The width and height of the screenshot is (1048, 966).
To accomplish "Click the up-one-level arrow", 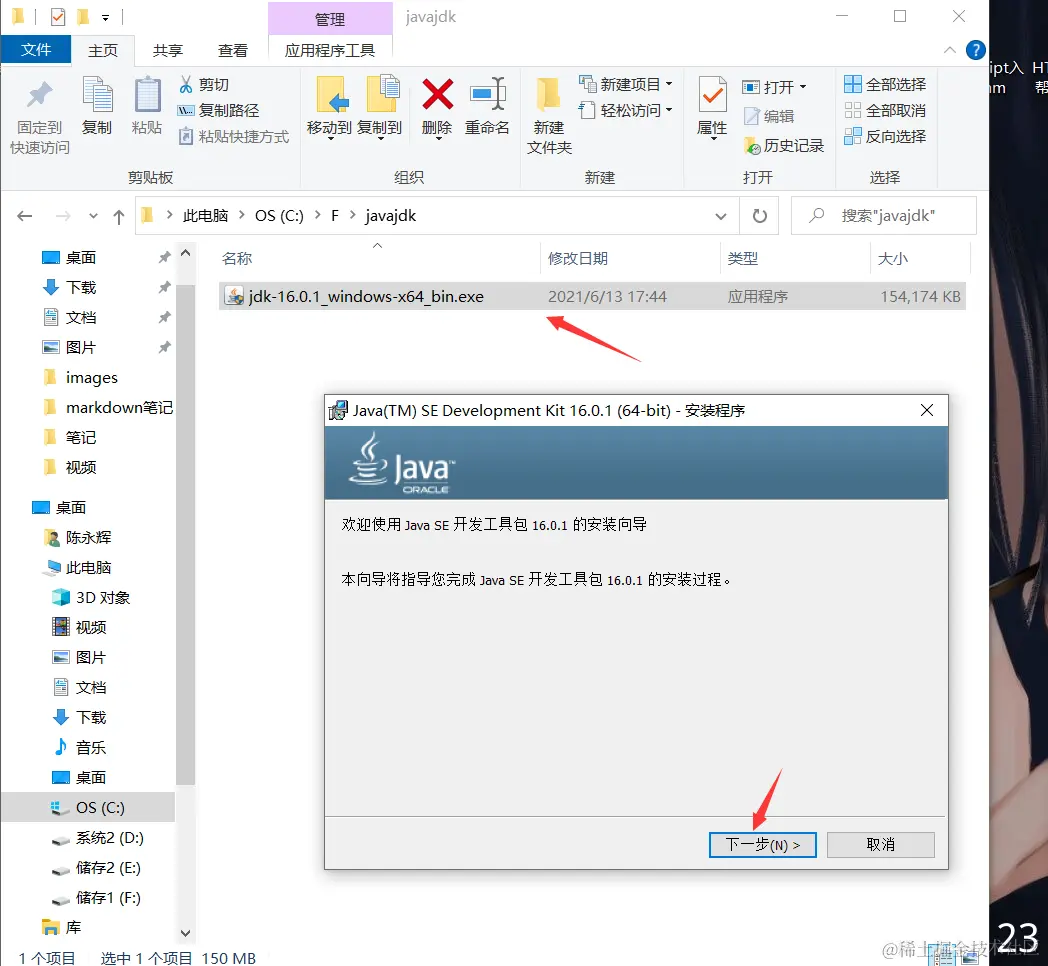I will pos(119,217).
